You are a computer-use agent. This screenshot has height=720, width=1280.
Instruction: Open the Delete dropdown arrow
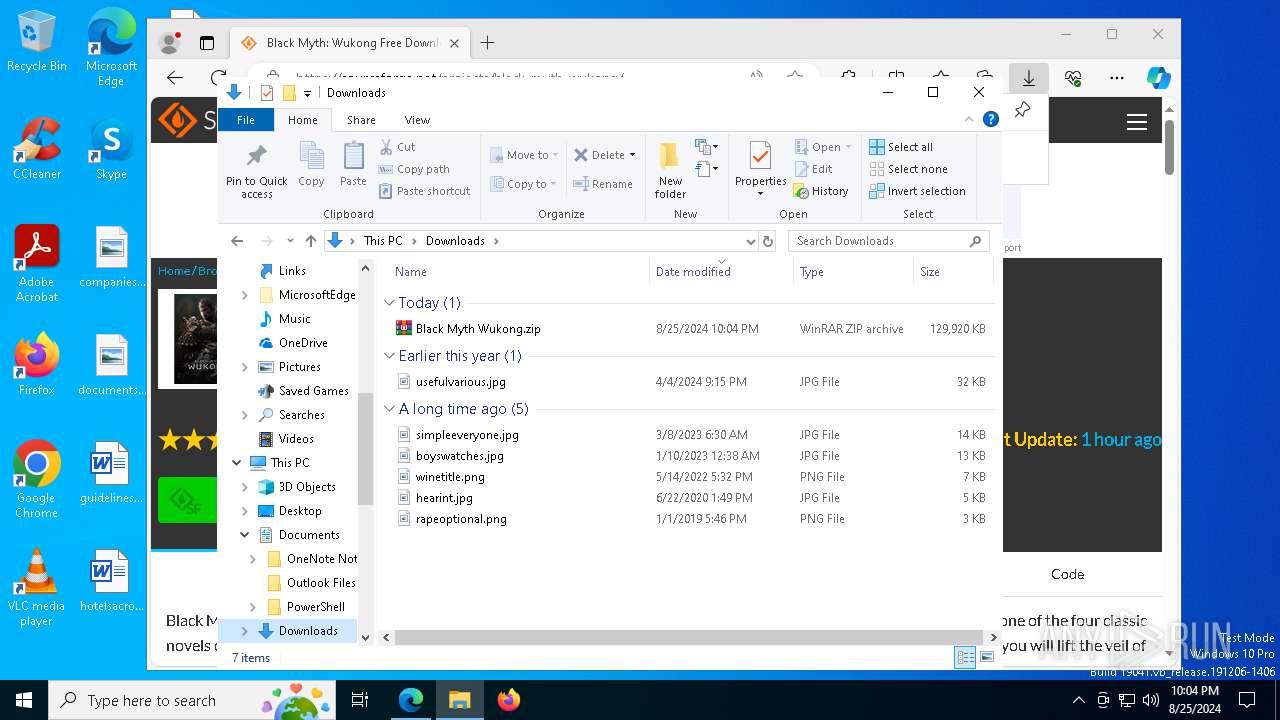633,155
